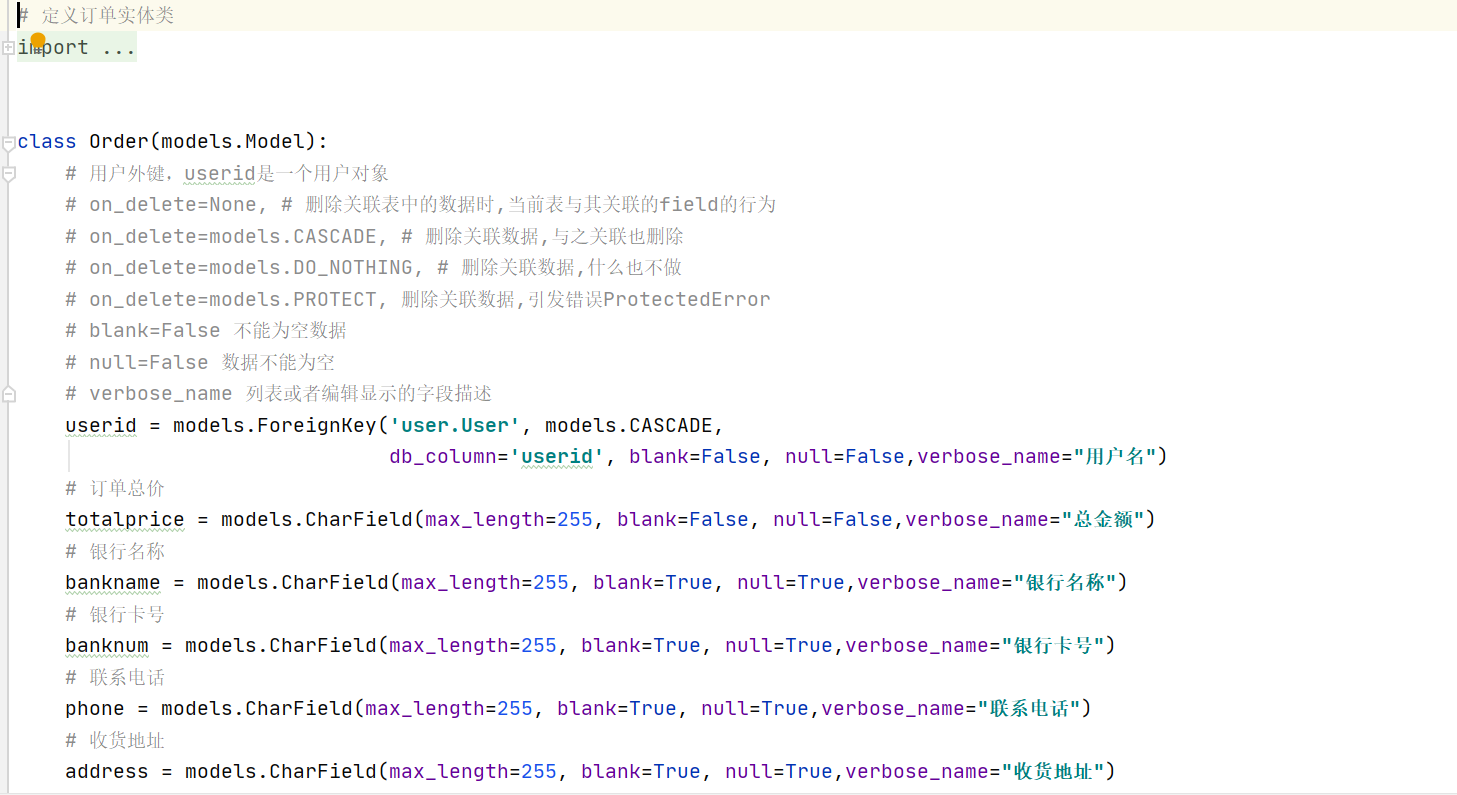This screenshot has height=795, width=1457.
Task: Click the "db_column" parameter
Action: [443, 457]
